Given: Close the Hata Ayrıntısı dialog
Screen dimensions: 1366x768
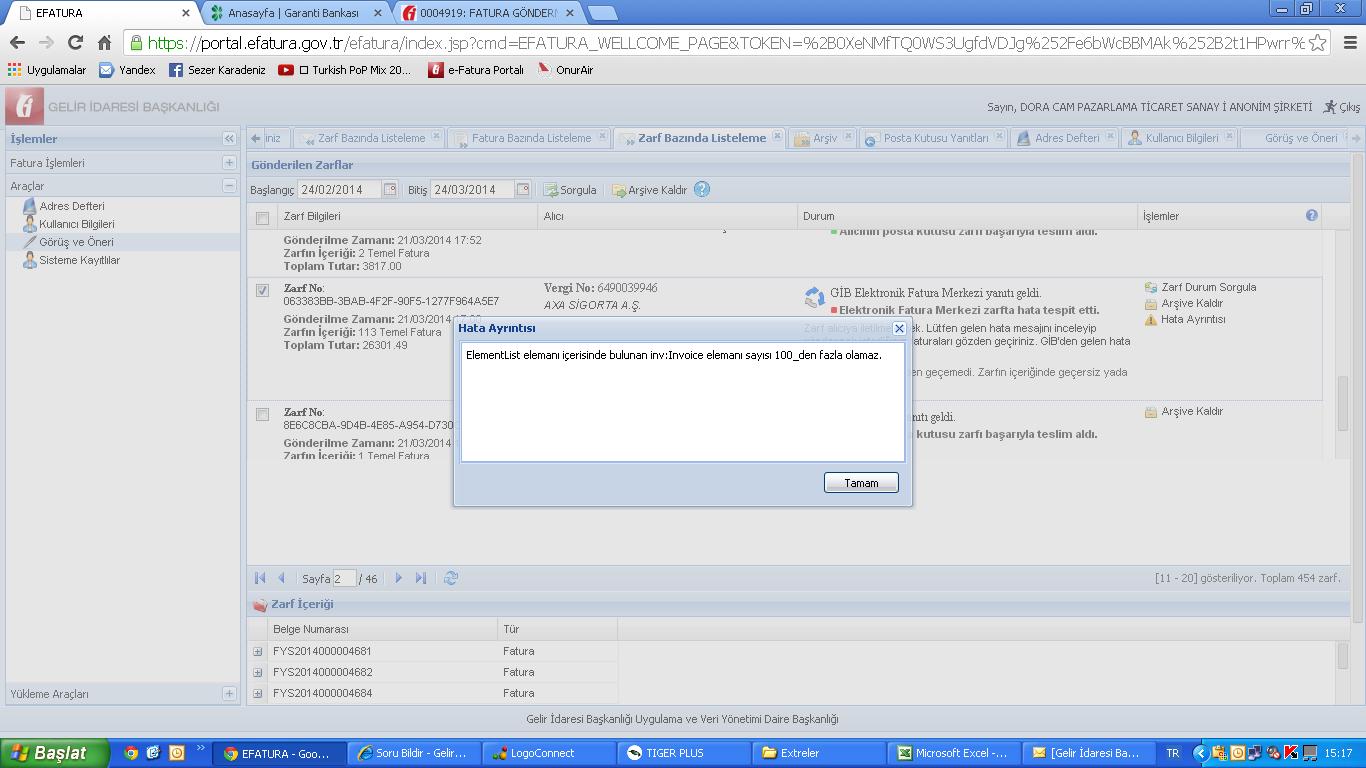Looking at the screenshot, I should click(x=898, y=328).
